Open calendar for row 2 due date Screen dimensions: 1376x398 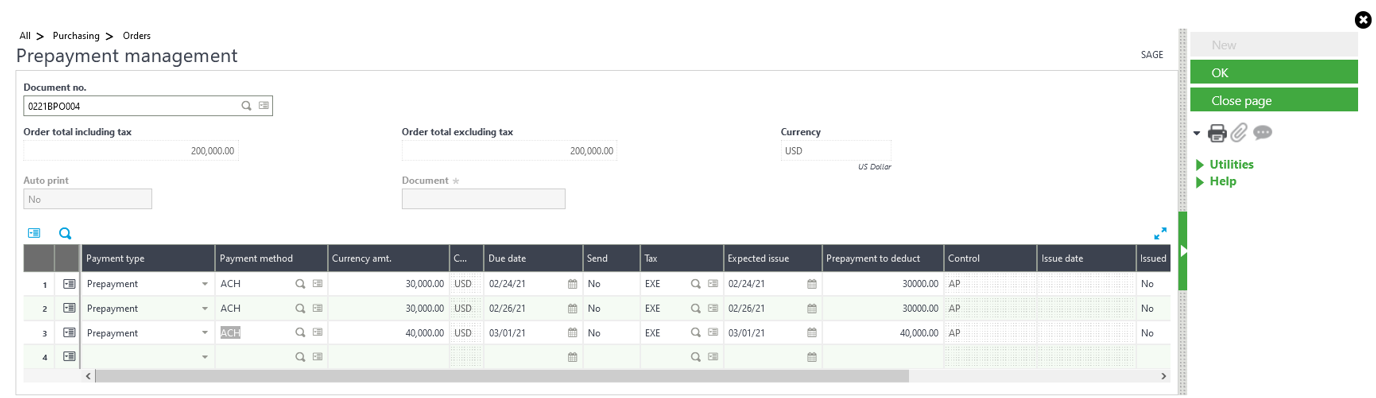(x=573, y=308)
